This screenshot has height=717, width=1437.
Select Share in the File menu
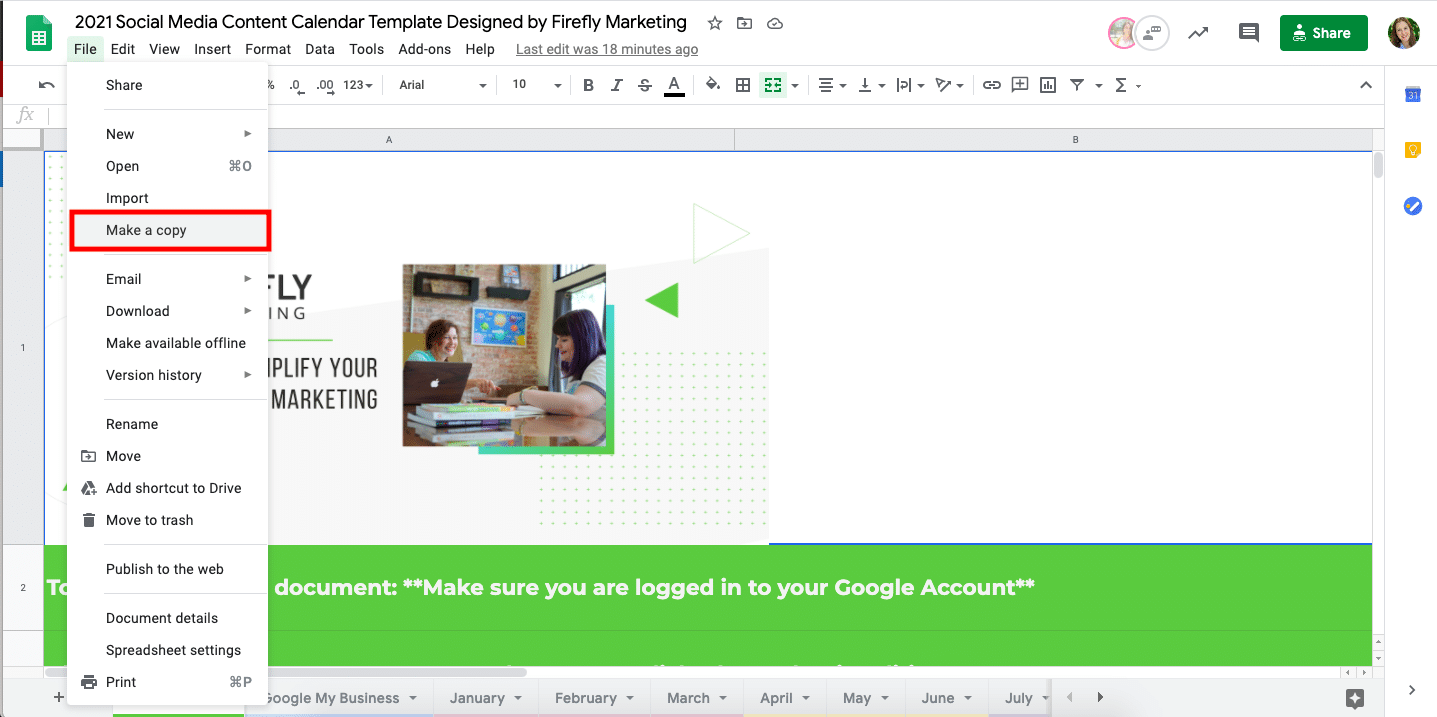(x=168, y=85)
